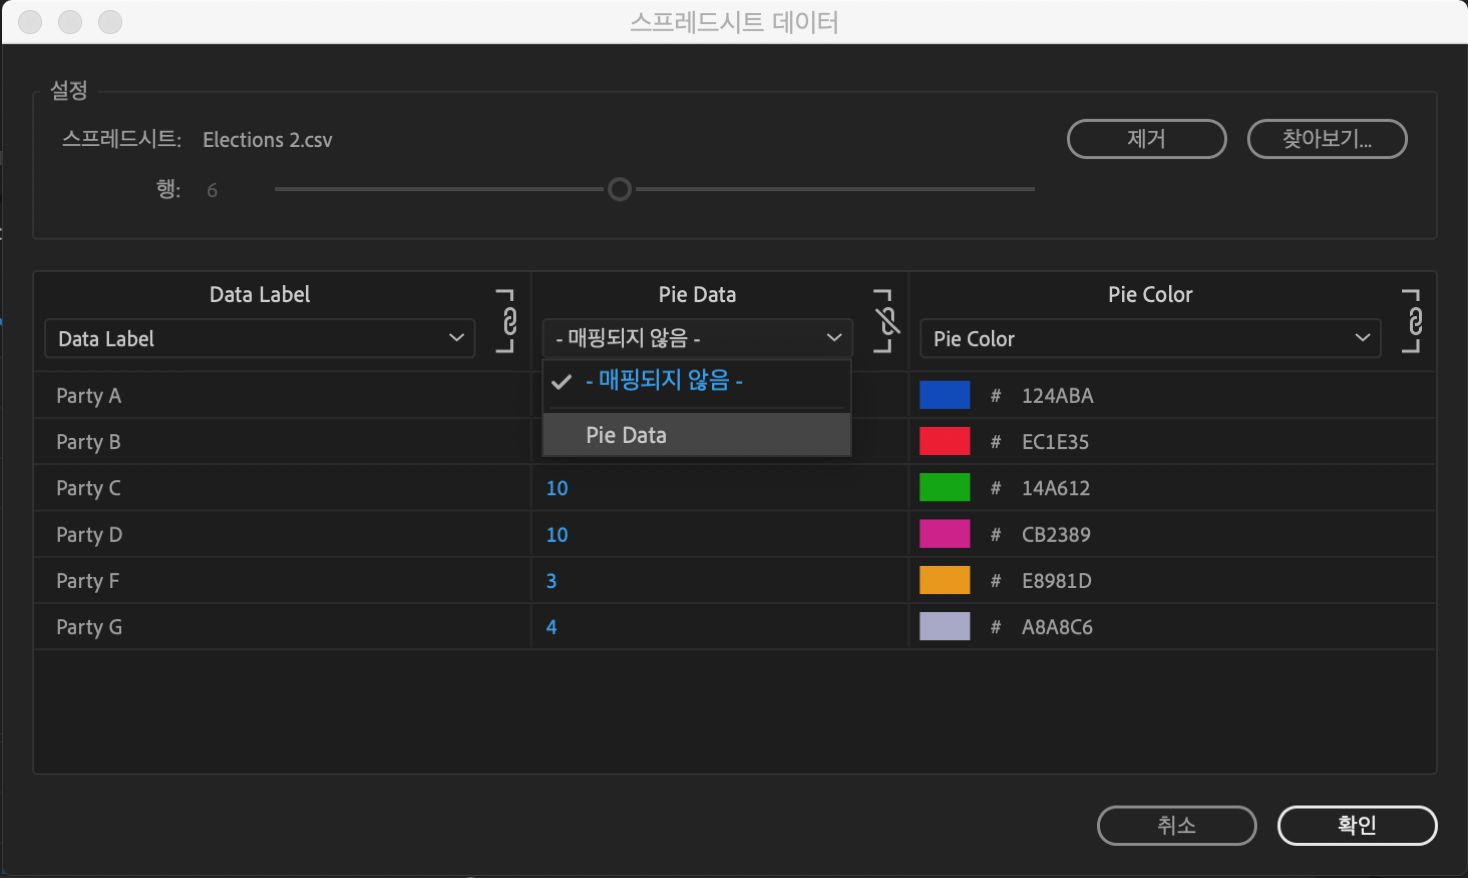Select the hex value 14A612
This screenshot has height=878, width=1468.
pos(1056,488)
